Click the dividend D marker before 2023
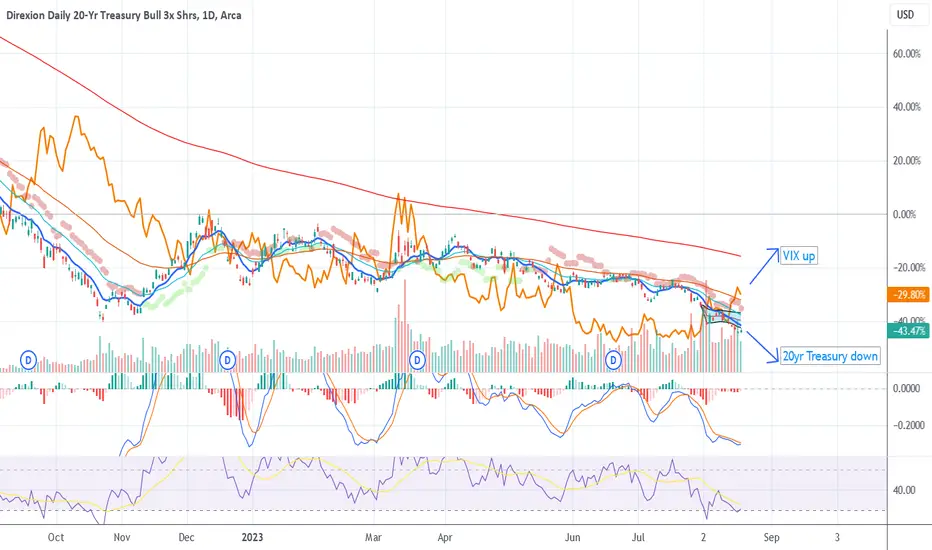The width and height of the screenshot is (932, 550). point(227,360)
